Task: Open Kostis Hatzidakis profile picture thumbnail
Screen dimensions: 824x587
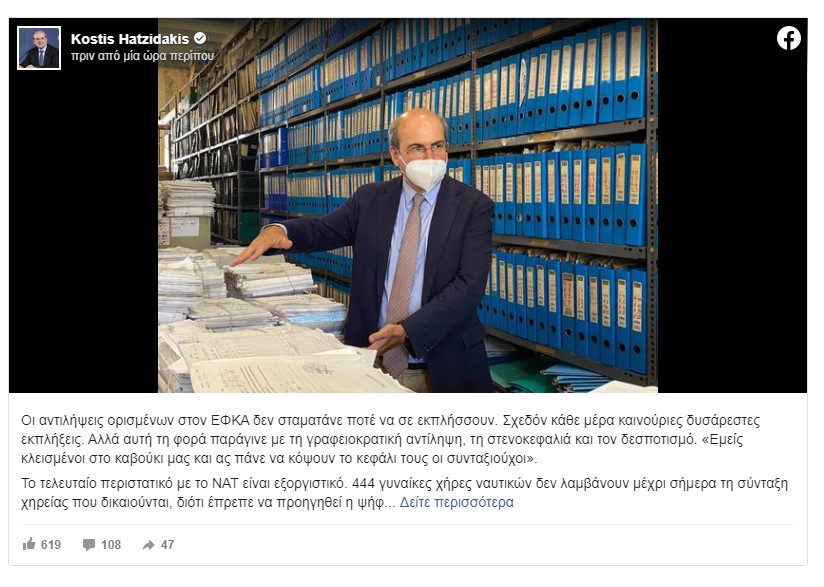Action: [39, 48]
